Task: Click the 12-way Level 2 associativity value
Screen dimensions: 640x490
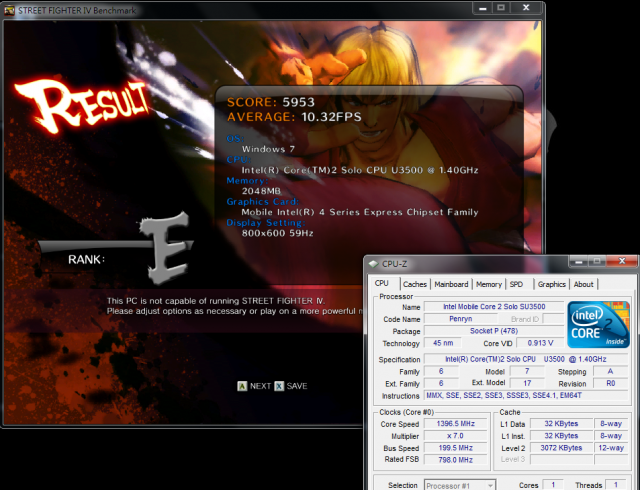Action: (x=611, y=448)
